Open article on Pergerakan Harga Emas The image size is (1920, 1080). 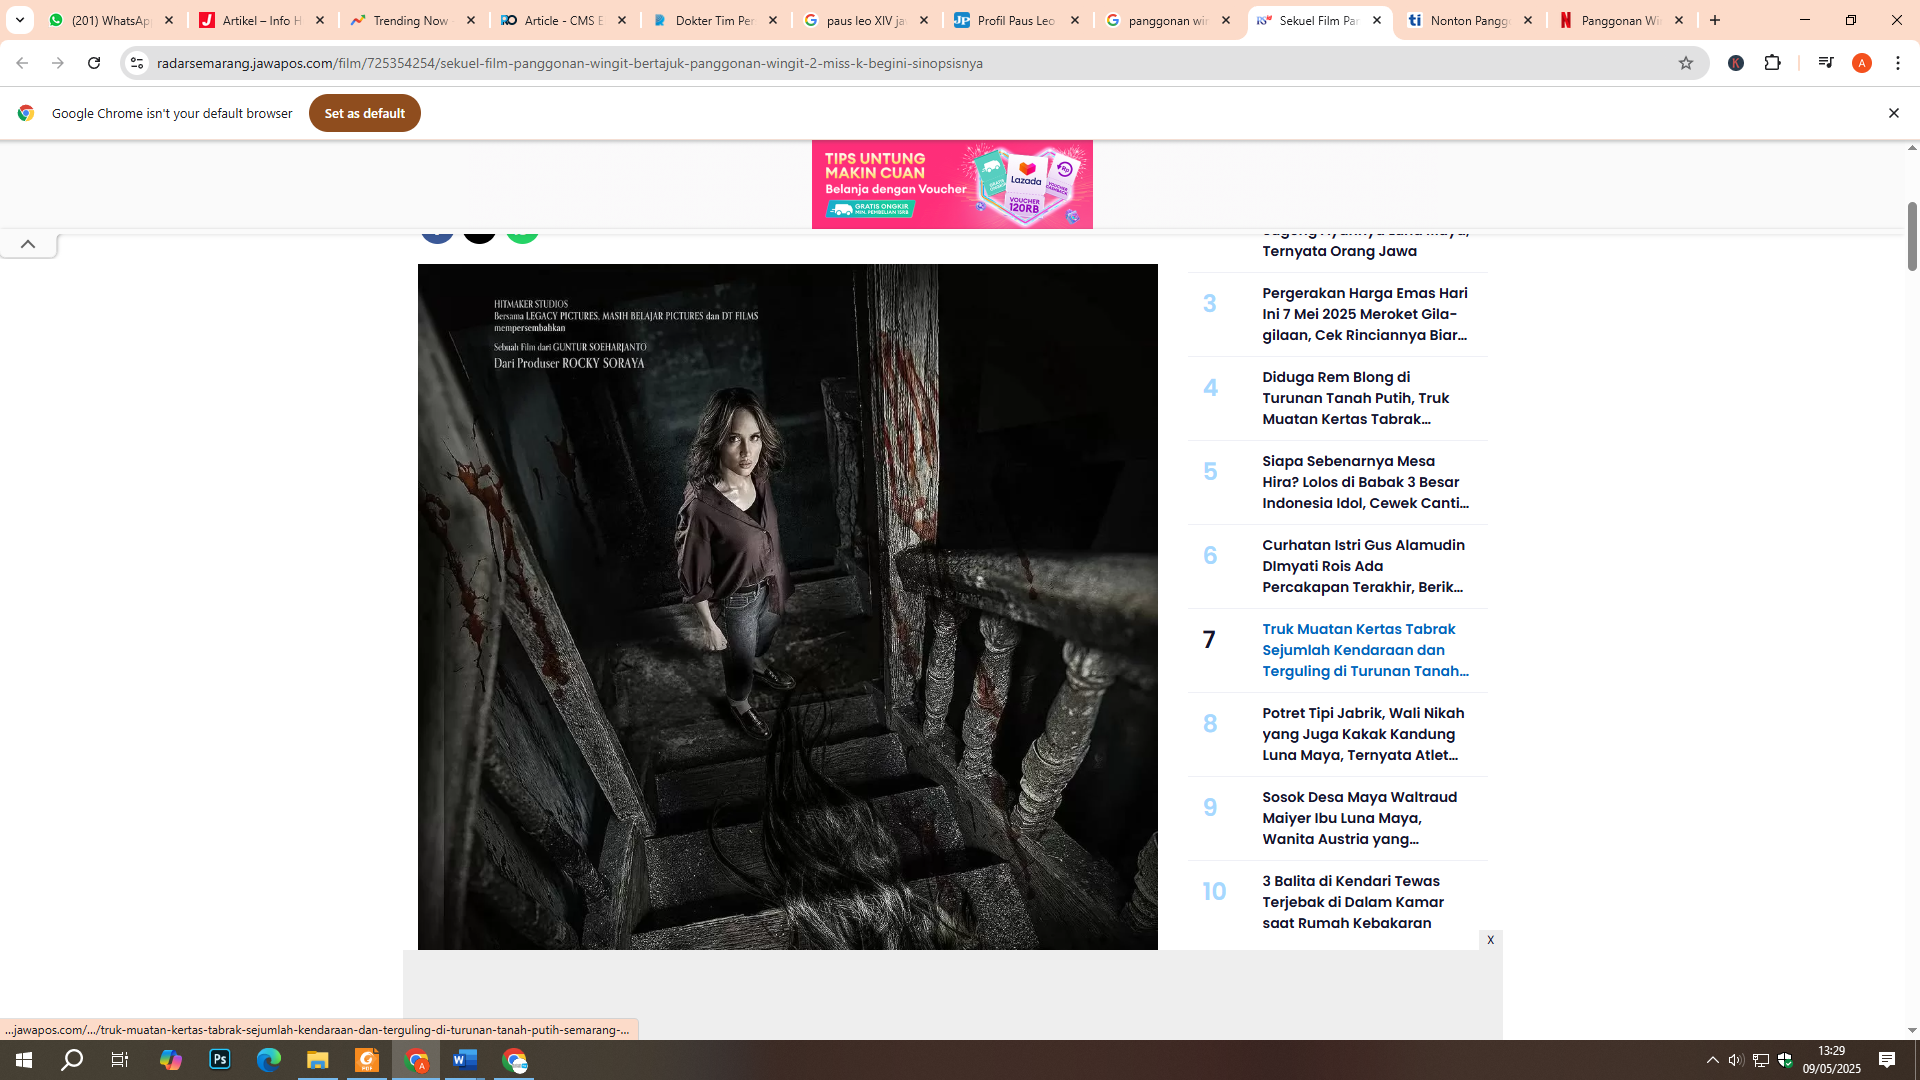click(x=1365, y=314)
